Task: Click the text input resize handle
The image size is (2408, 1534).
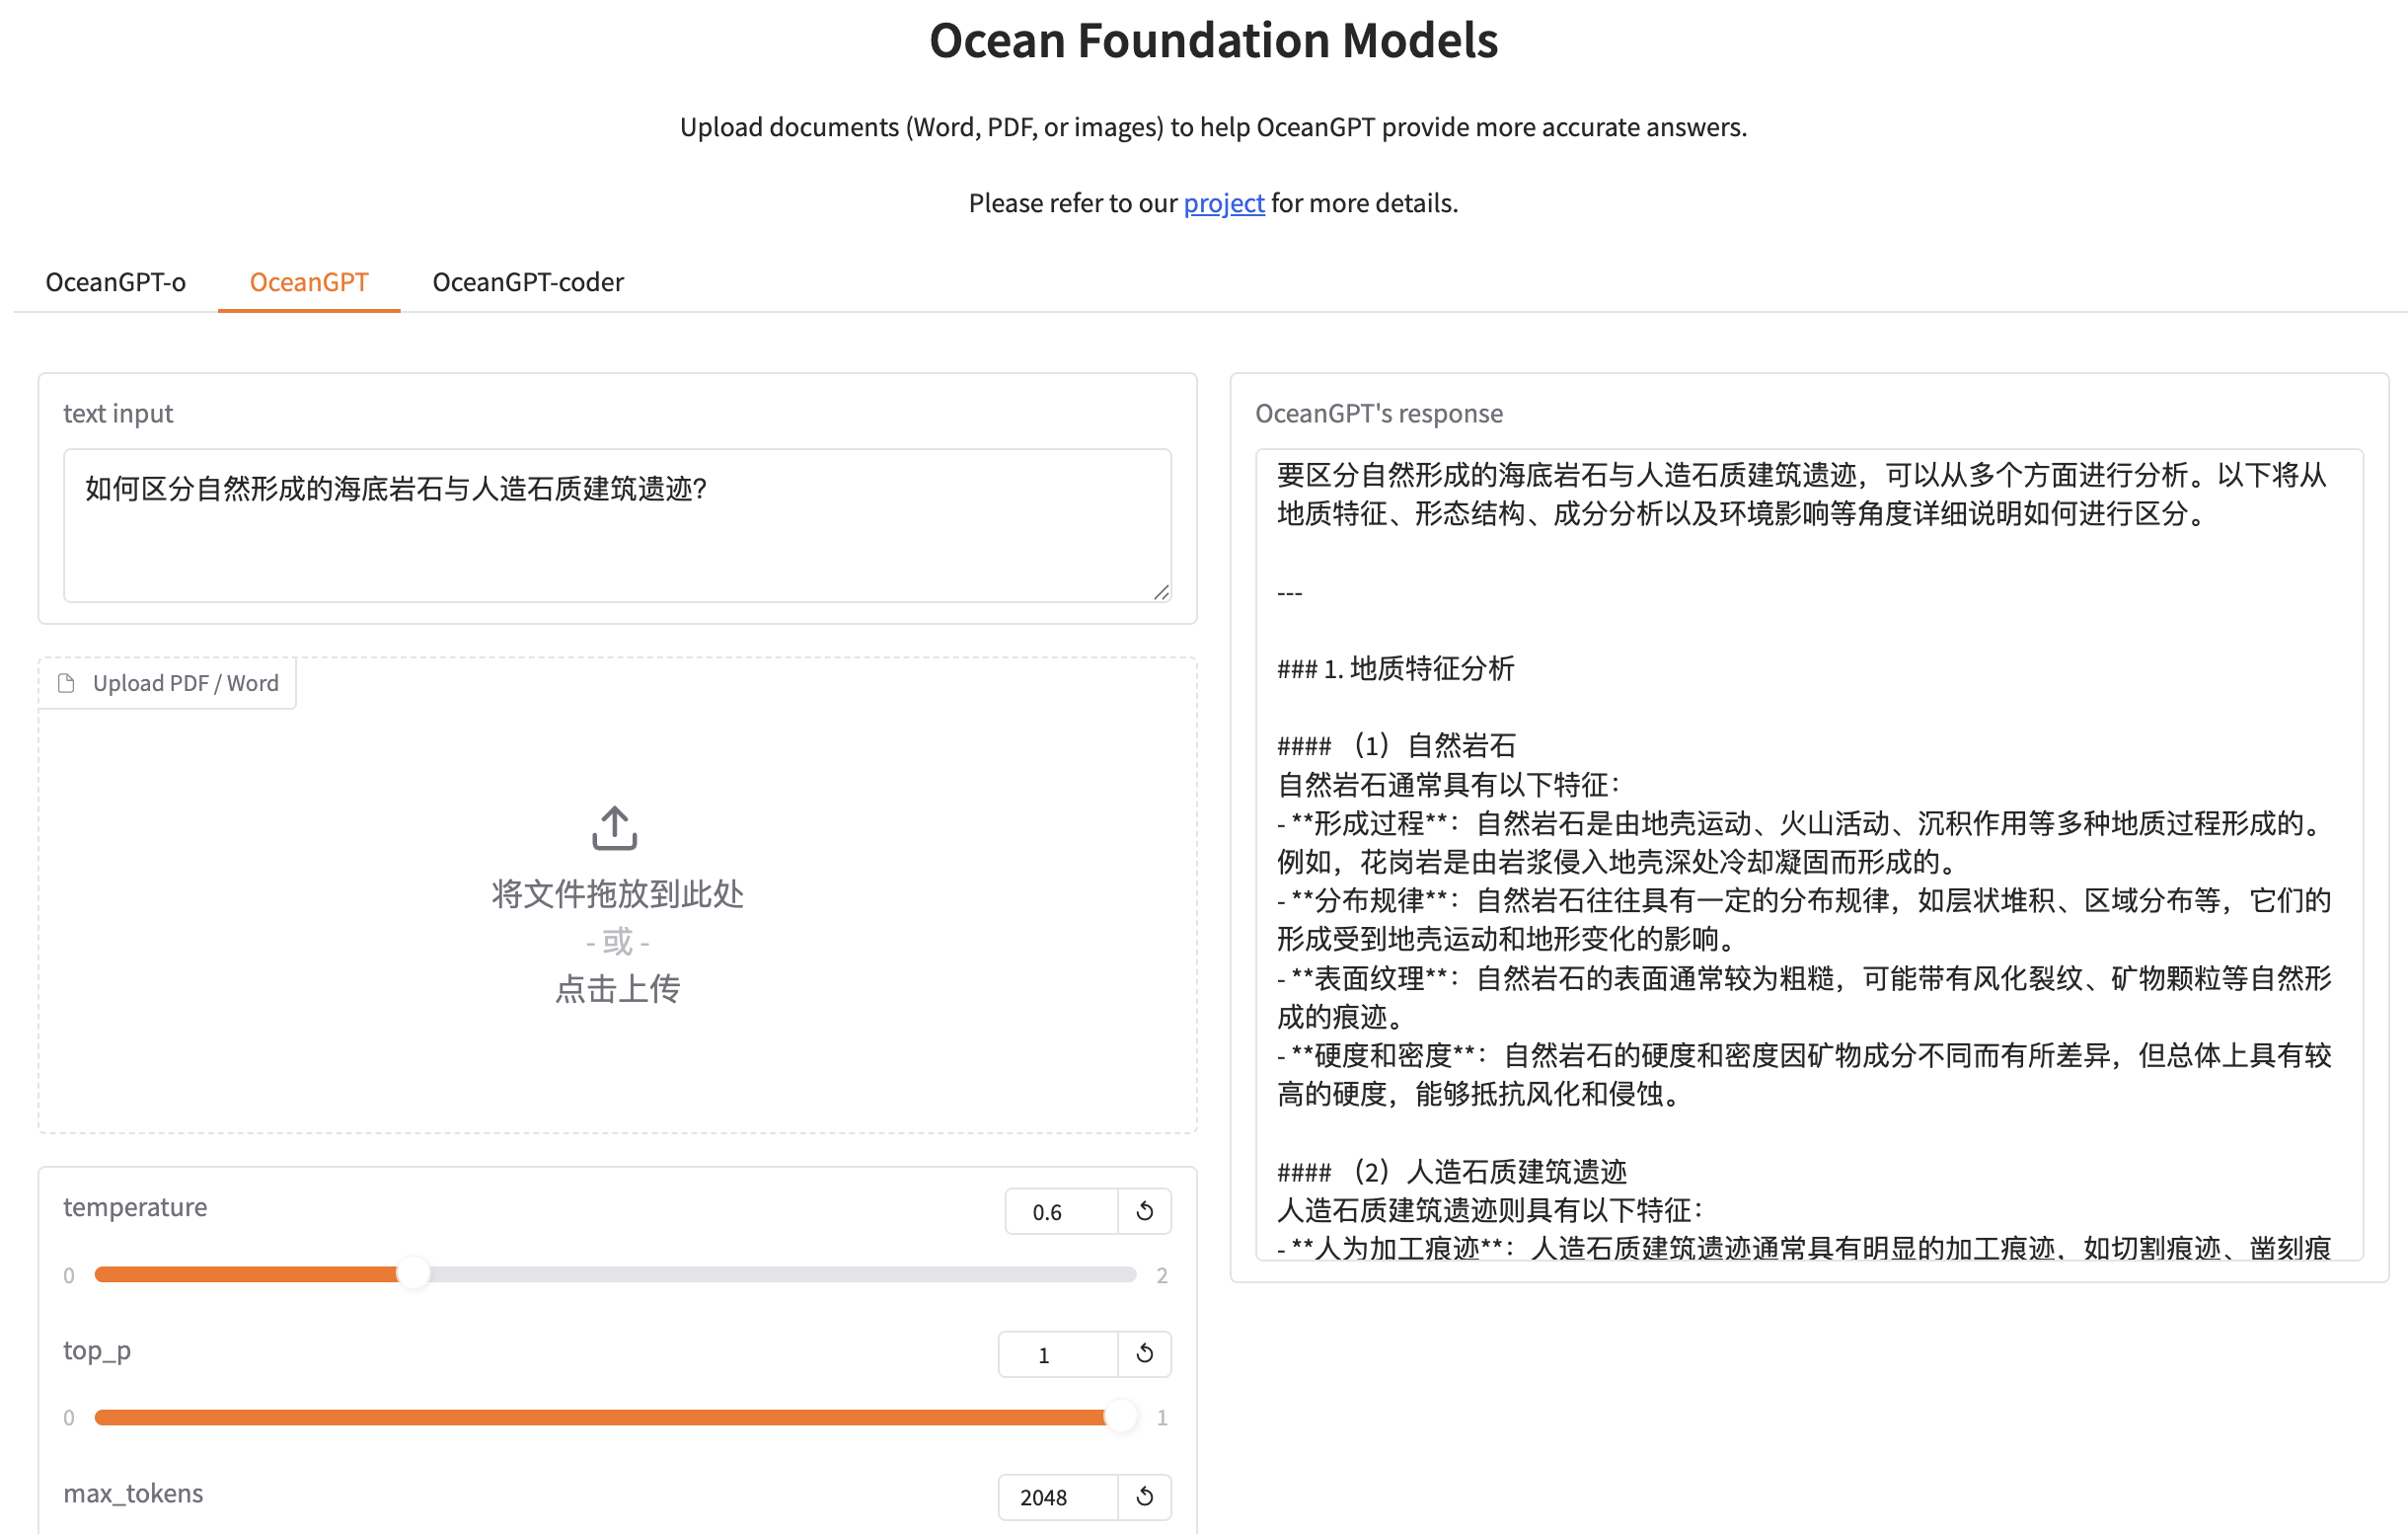Action: tap(1161, 592)
